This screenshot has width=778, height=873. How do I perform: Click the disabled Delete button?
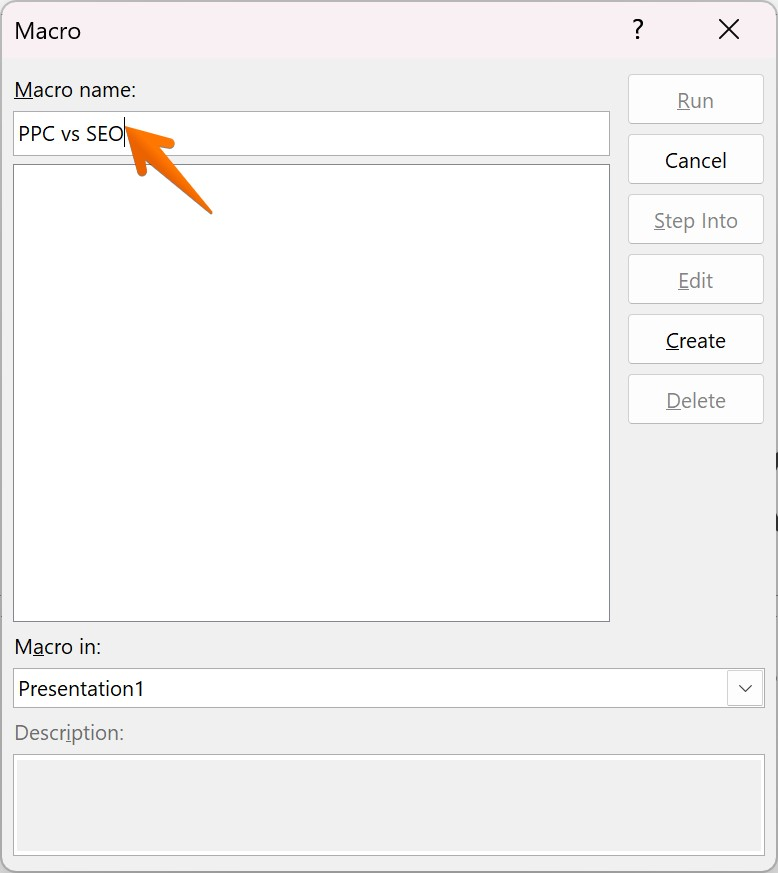(695, 400)
